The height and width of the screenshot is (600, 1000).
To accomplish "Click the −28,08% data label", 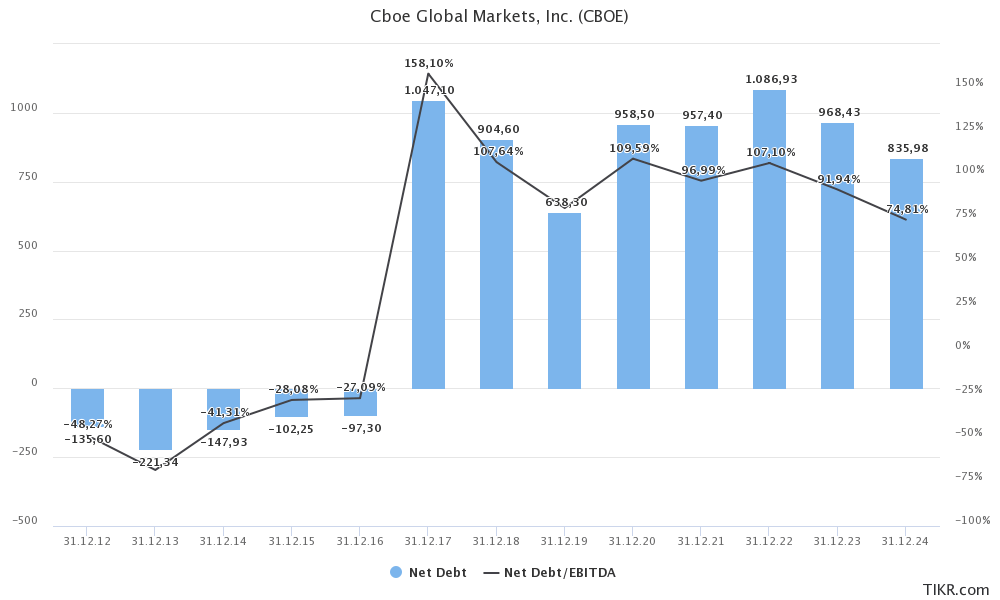I will point(293,389).
